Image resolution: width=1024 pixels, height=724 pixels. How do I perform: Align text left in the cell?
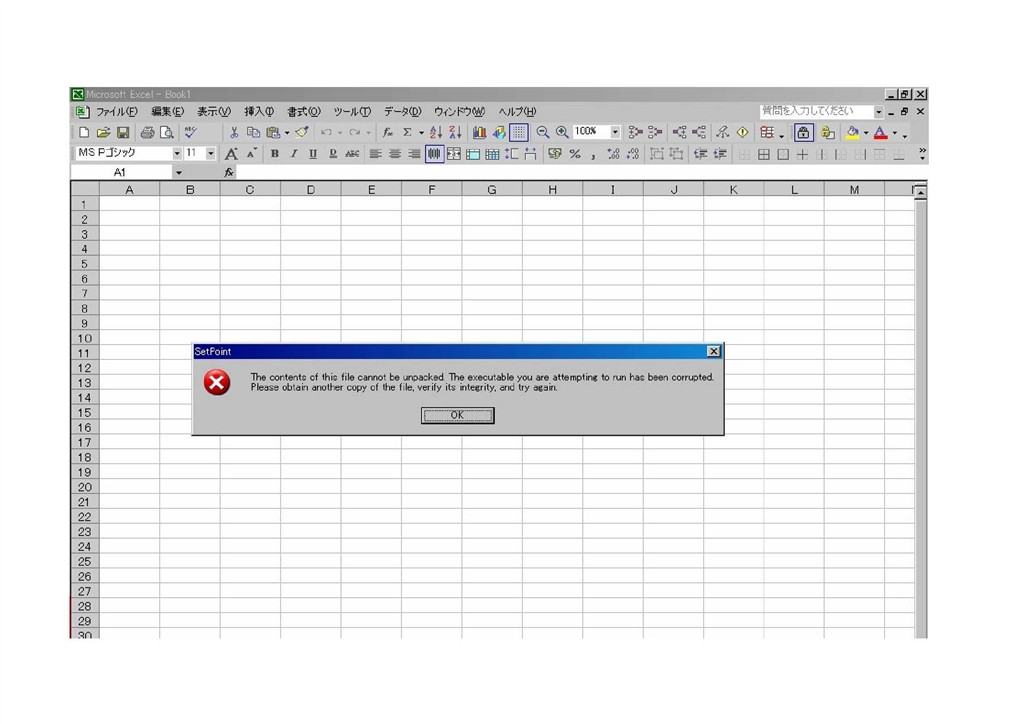tap(376, 154)
